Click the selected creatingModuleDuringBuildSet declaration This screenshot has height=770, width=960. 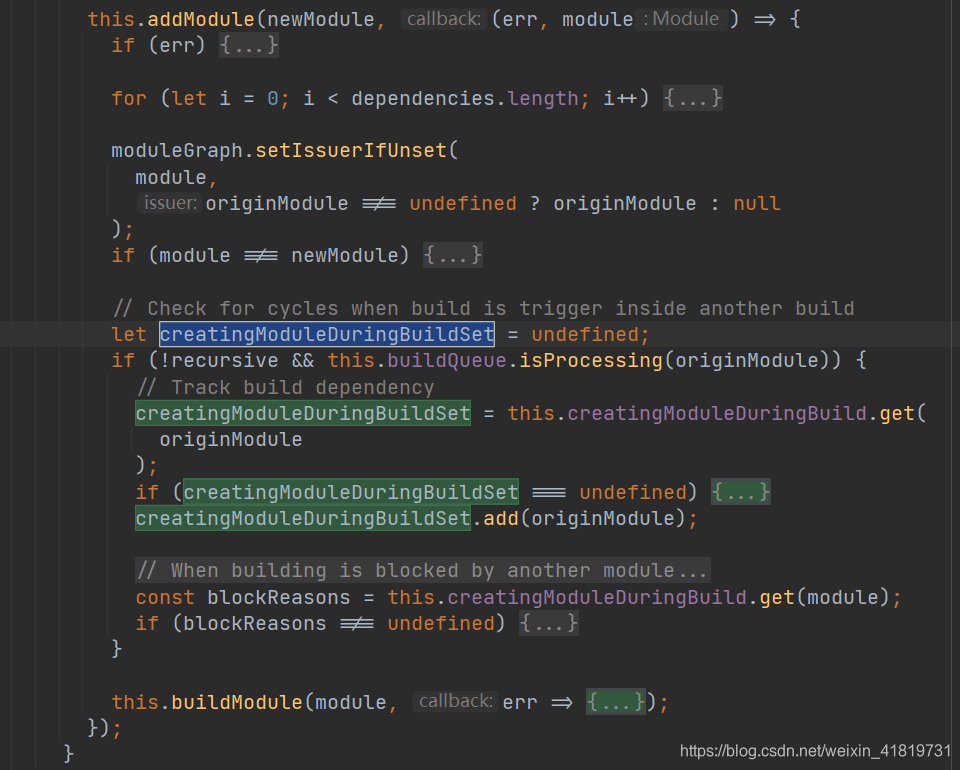coord(327,334)
